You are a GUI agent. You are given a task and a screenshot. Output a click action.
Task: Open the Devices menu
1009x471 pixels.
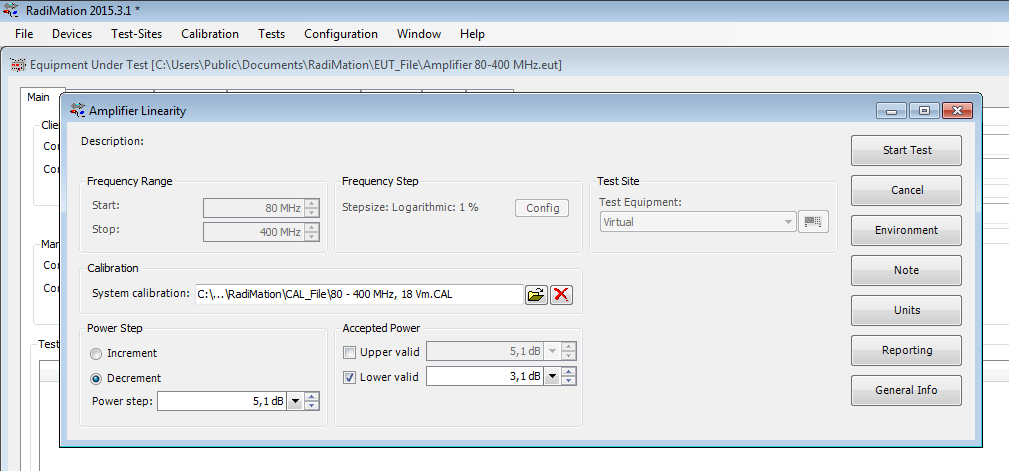tap(72, 34)
